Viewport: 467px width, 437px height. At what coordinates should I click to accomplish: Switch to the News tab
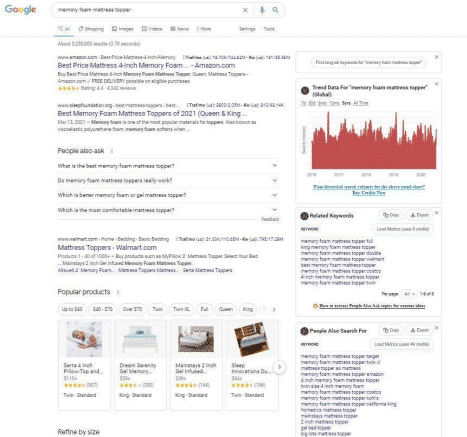179,29
